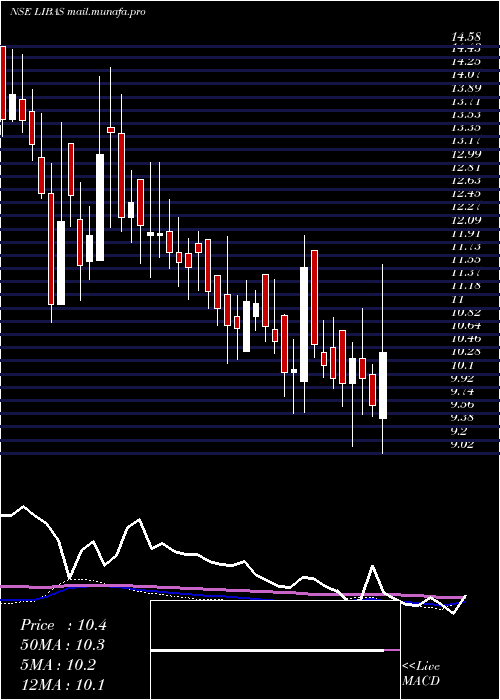
Task: Click the 12.27 price axis label
Action: (466, 207)
